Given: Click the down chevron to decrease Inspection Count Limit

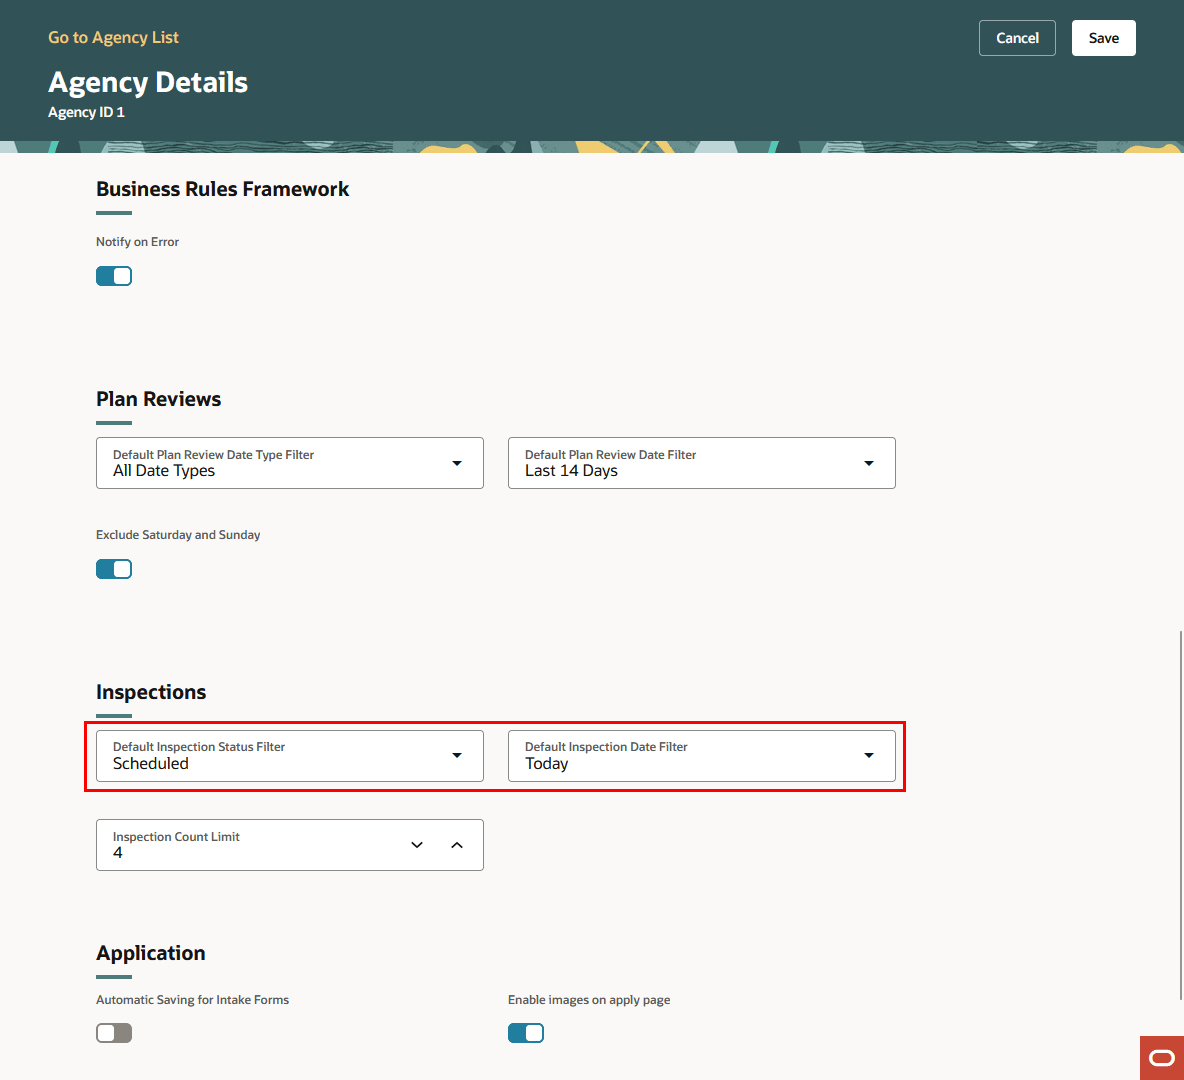Looking at the screenshot, I should [417, 845].
